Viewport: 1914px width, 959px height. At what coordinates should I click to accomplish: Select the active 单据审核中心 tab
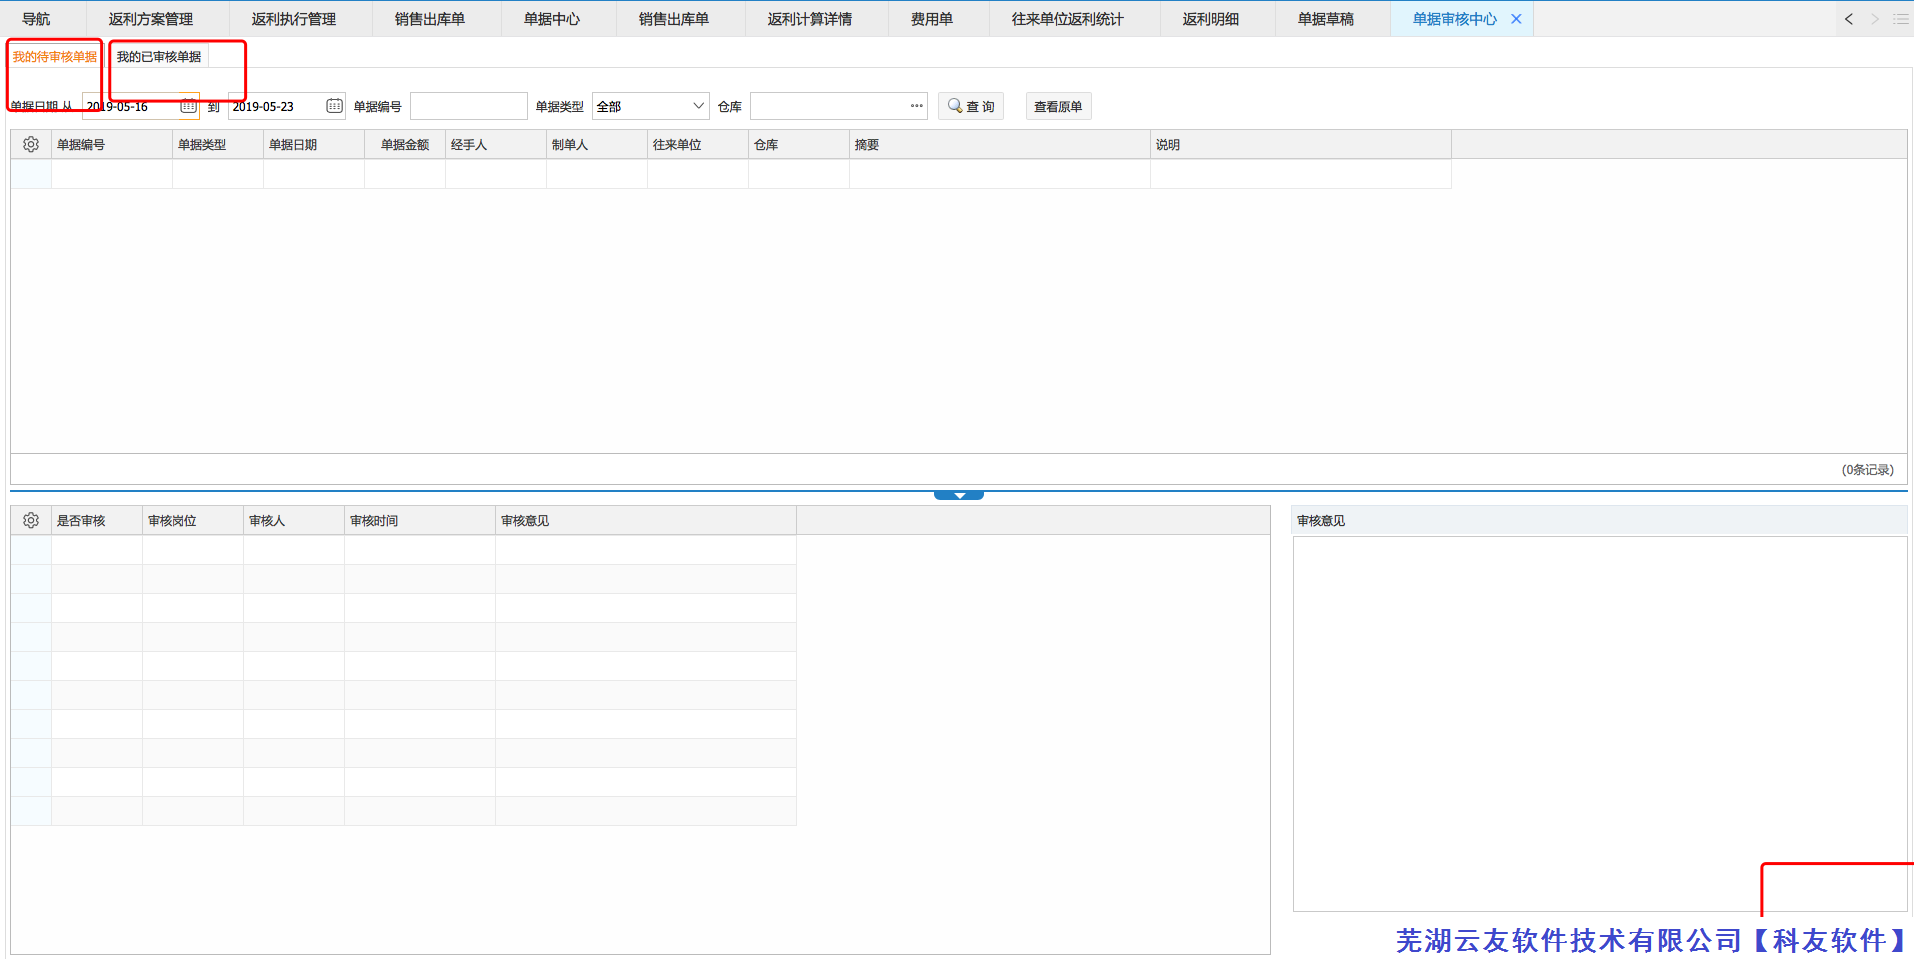(1455, 19)
